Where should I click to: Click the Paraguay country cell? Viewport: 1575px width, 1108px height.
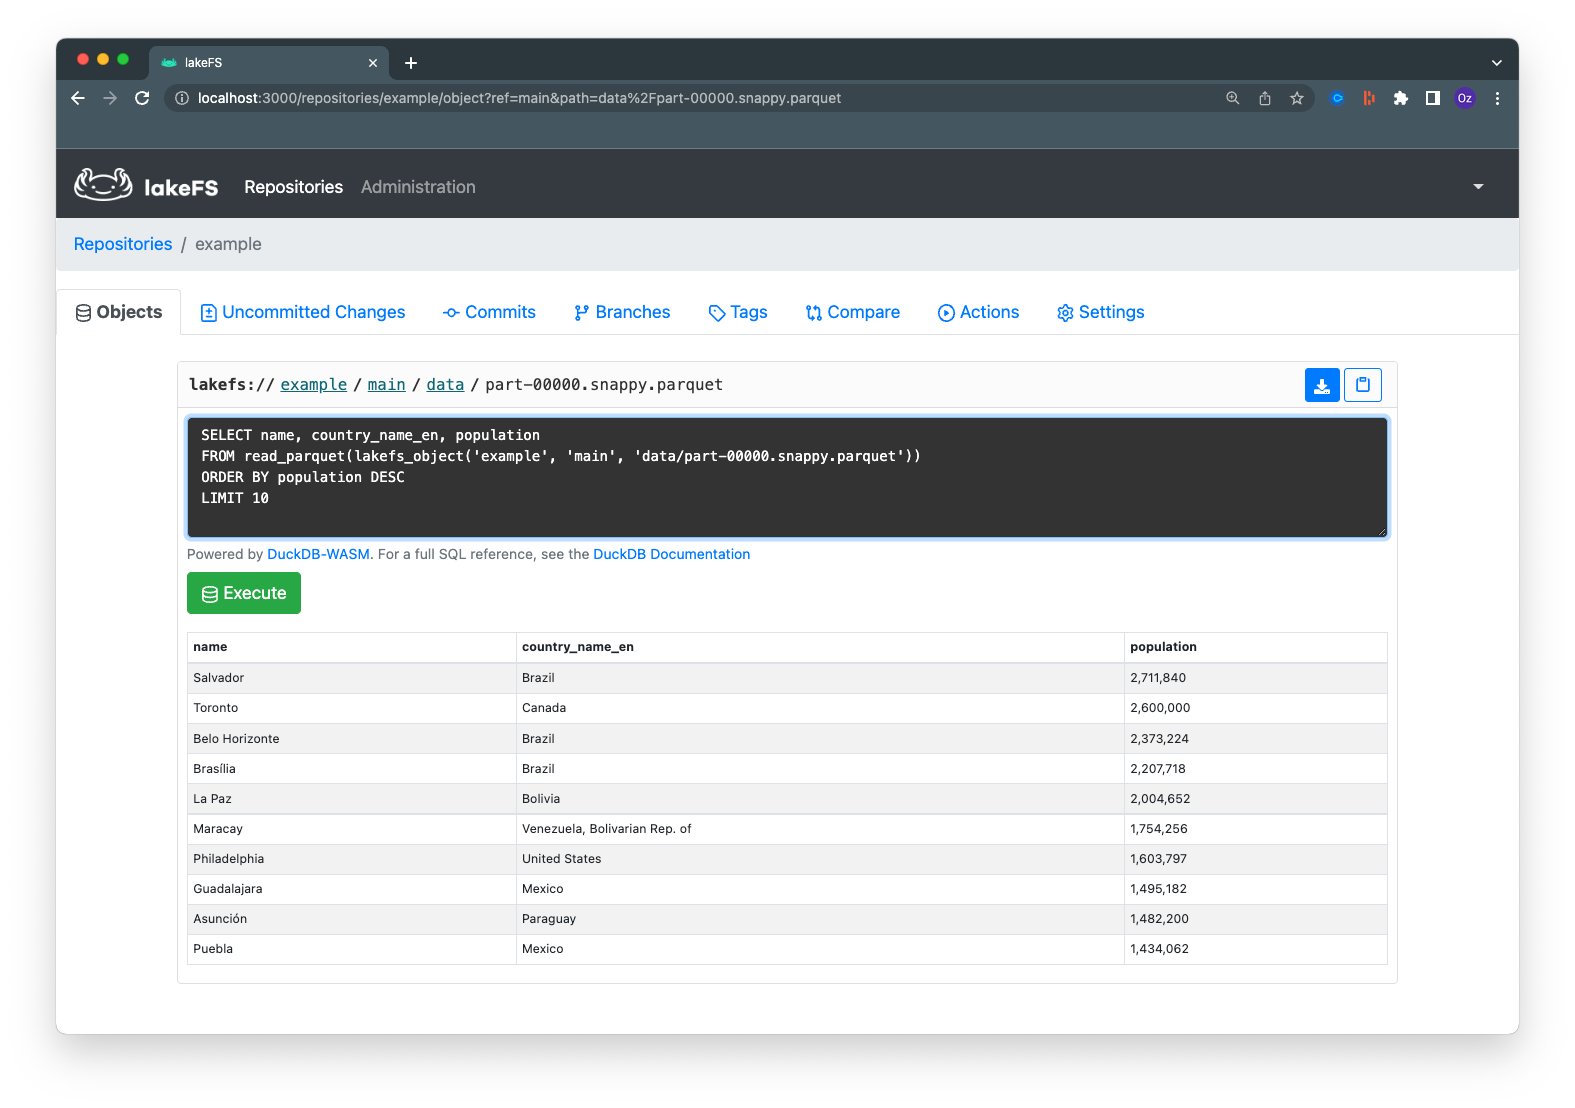coord(820,919)
